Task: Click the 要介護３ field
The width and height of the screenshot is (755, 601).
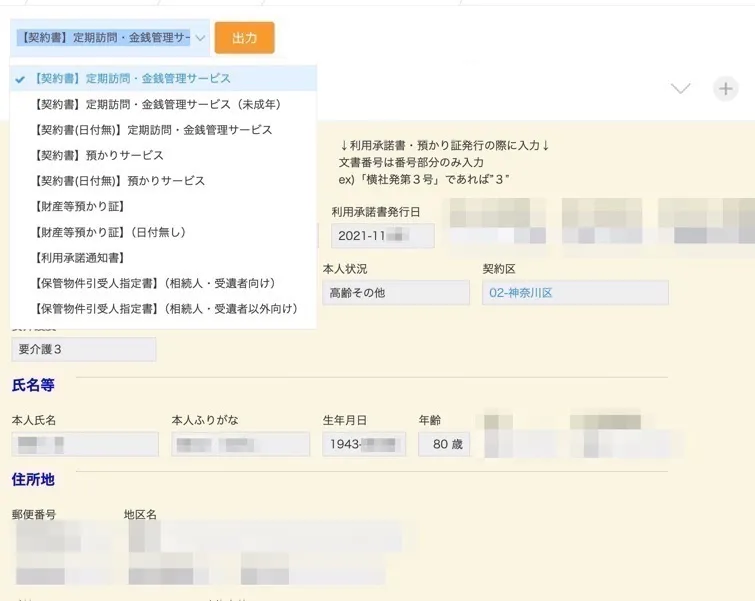Action: [x=84, y=349]
